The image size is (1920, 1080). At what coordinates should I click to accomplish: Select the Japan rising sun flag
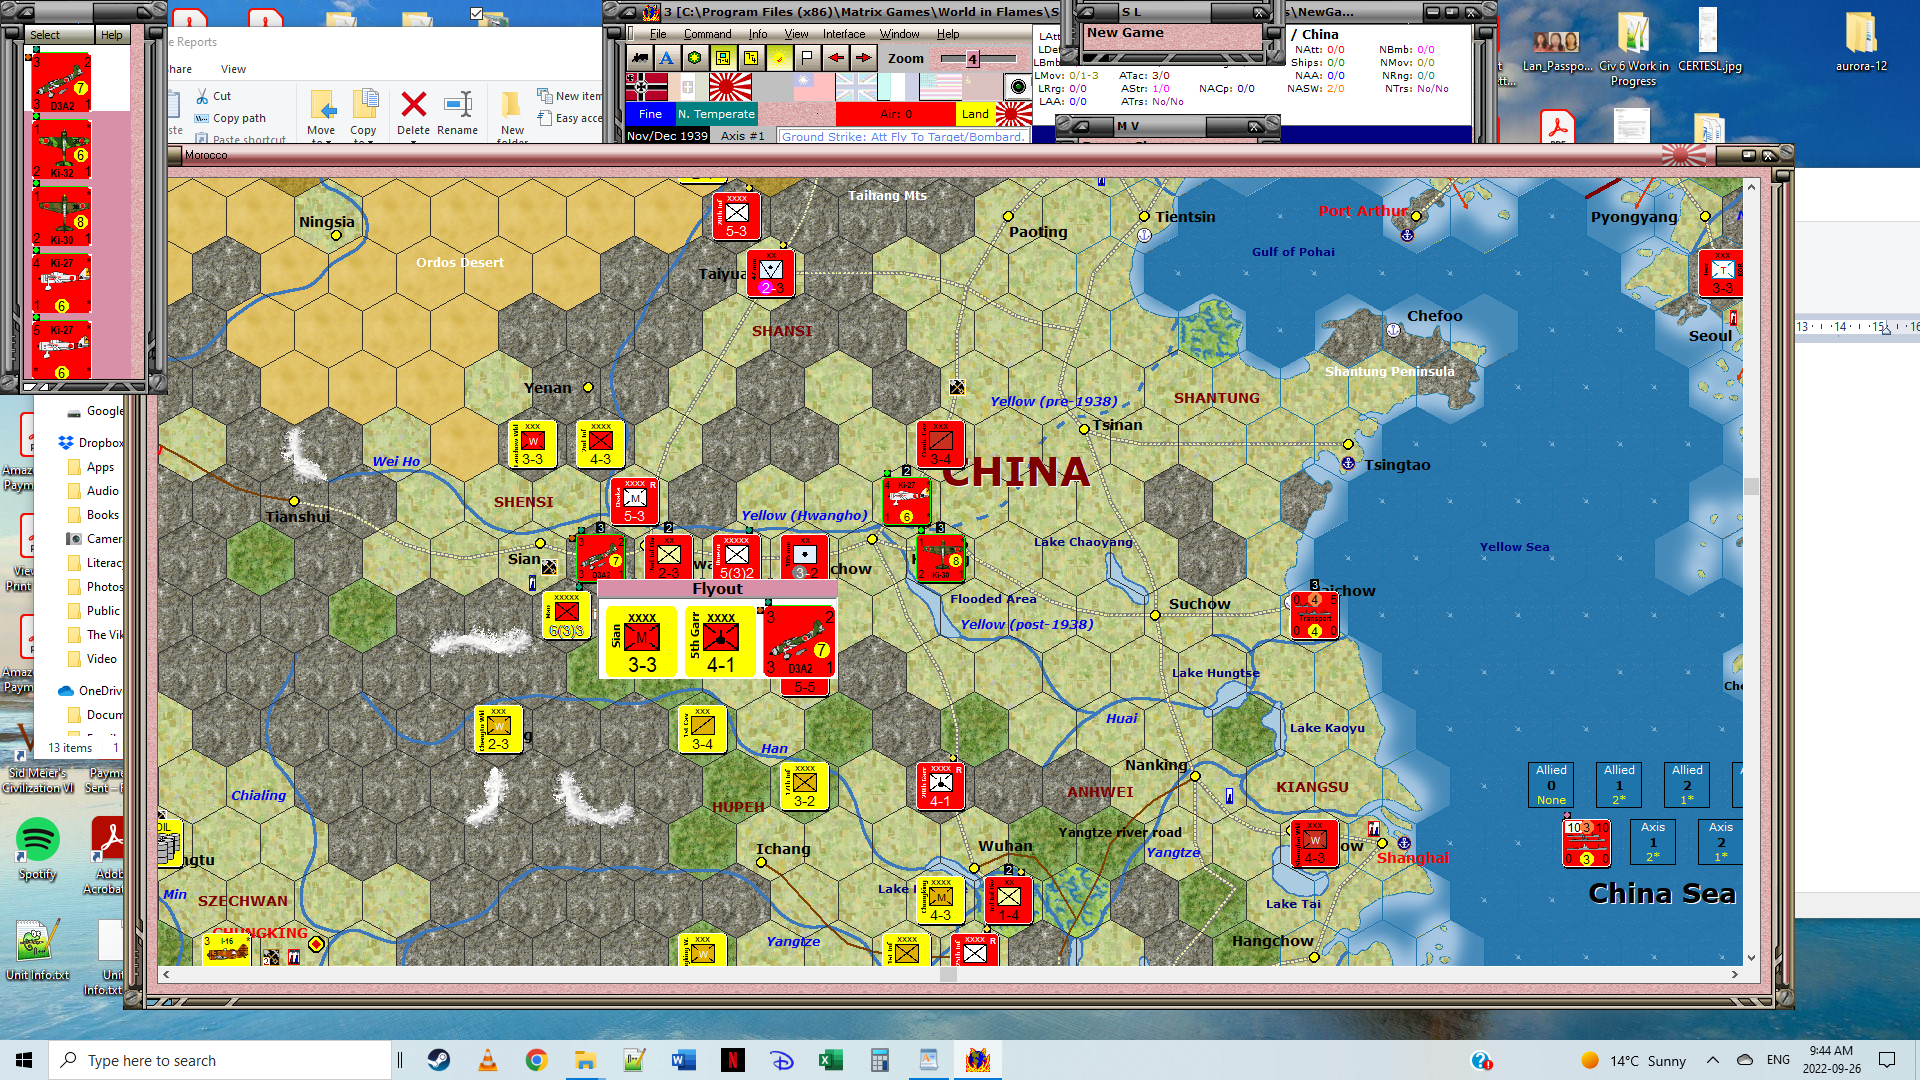click(730, 87)
